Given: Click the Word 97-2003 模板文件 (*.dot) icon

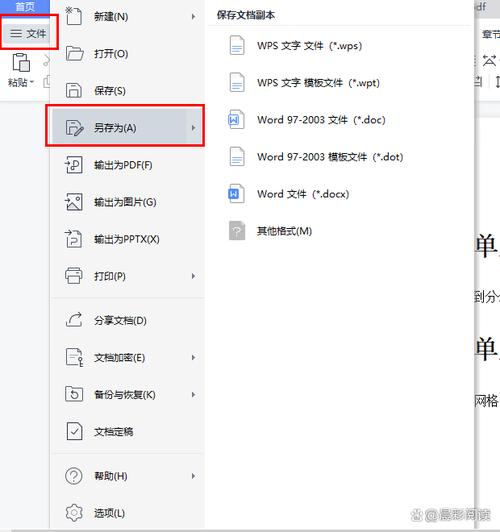Looking at the screenshot, I should coord(237,156).
